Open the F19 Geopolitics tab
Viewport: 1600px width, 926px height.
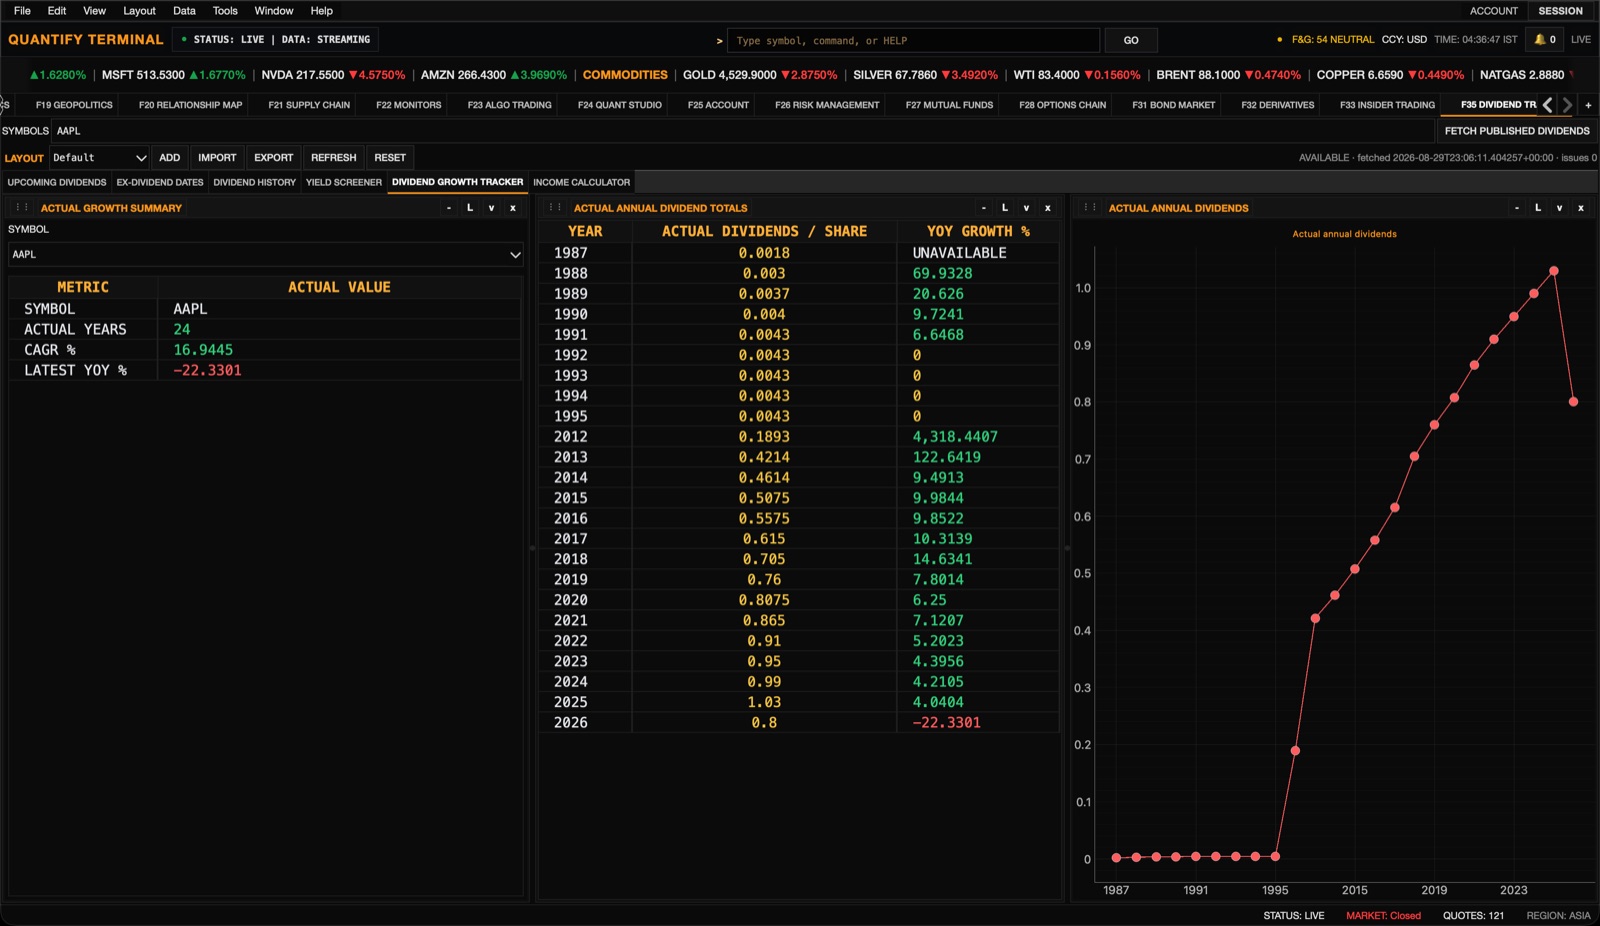coord(74,105)
